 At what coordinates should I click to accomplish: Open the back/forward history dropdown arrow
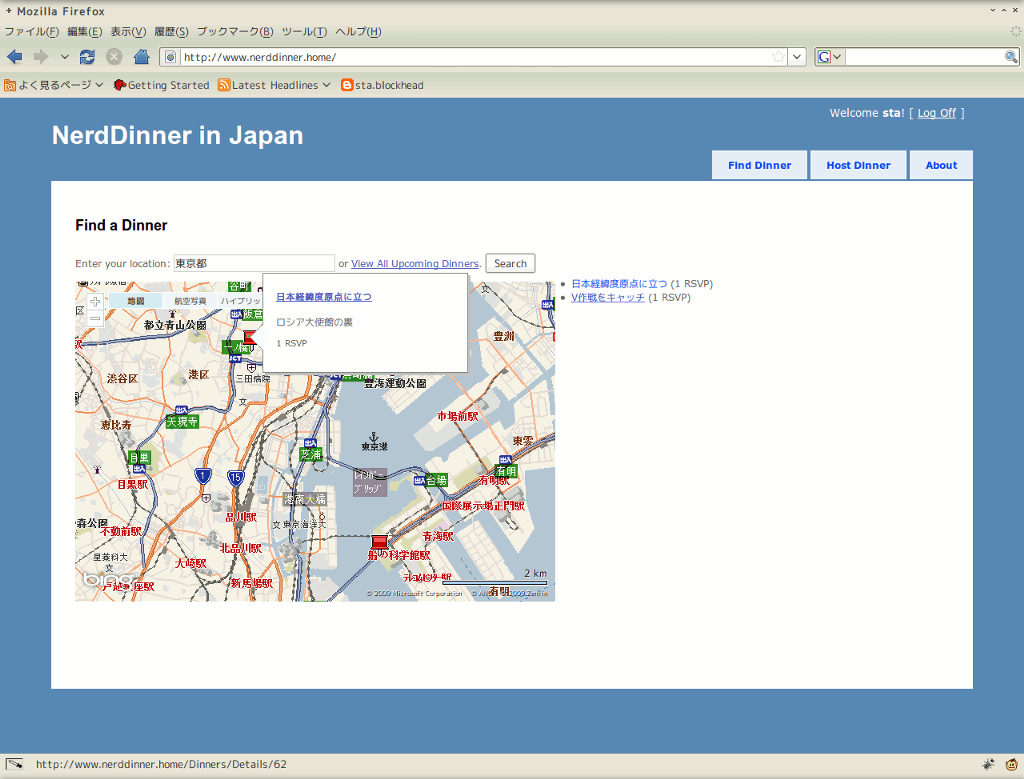[65, 57]
